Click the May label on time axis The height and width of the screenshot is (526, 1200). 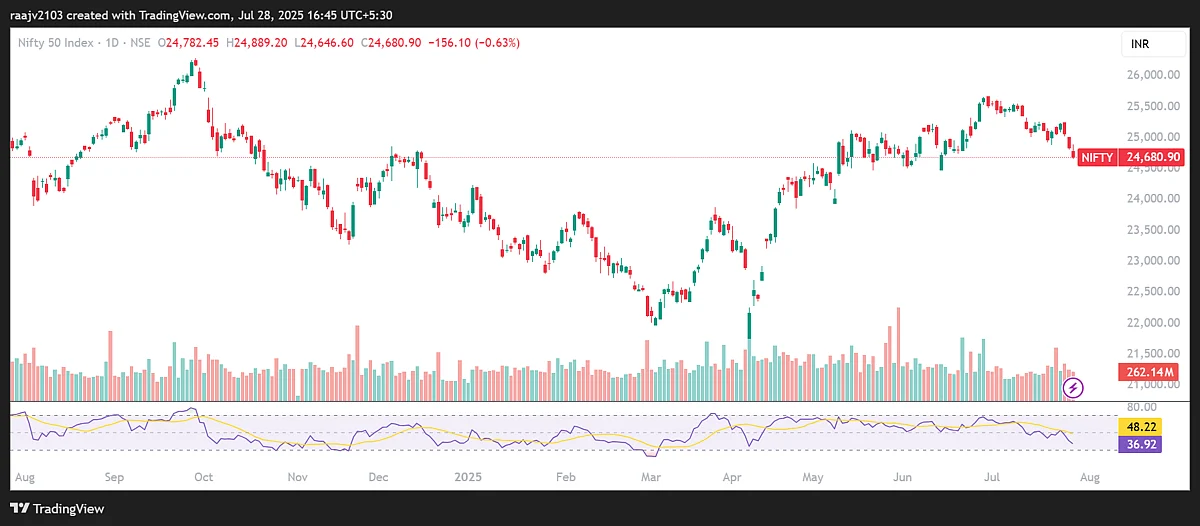813,479
